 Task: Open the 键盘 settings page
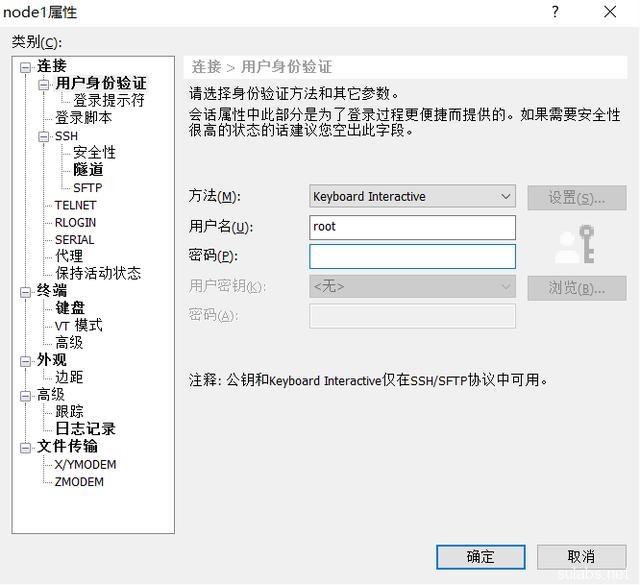coord(70,308)
